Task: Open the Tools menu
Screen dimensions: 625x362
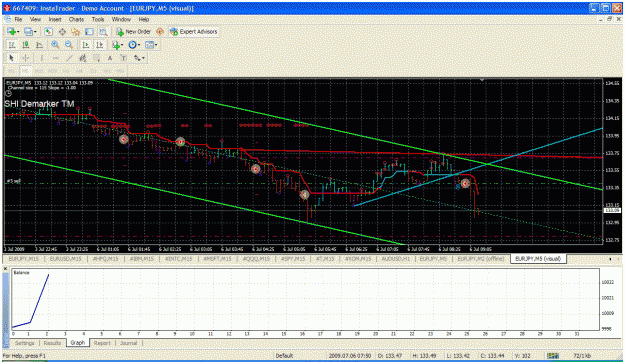Action: click(x=98, y=19)
